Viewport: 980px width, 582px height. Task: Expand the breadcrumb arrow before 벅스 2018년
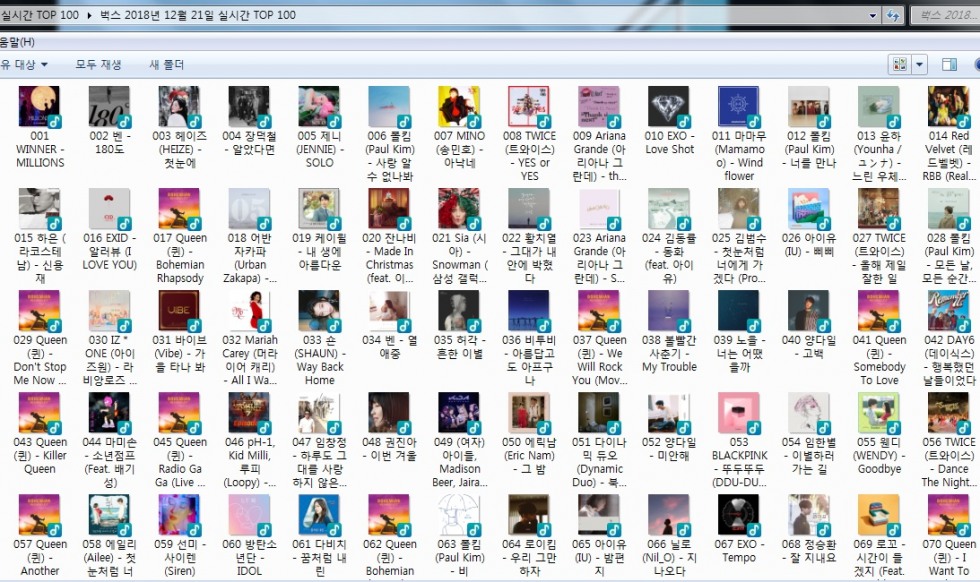pos(89,15)
